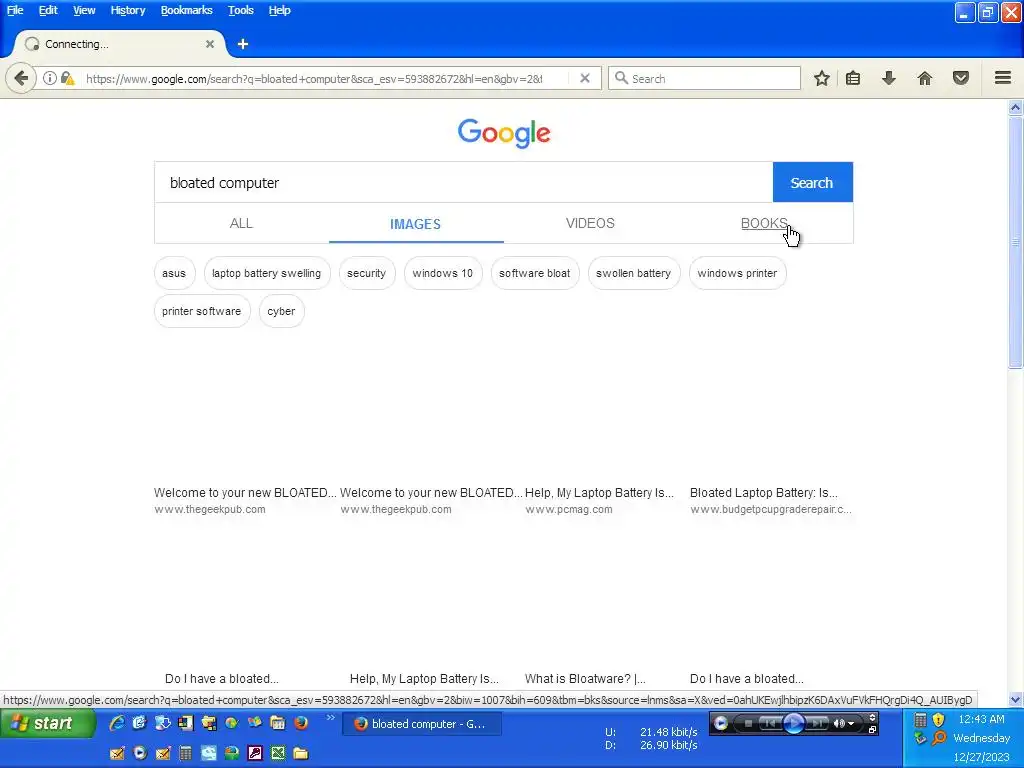Select the 'software bloat' suggestion chip
1024x768 pixels.
point(534,273)
